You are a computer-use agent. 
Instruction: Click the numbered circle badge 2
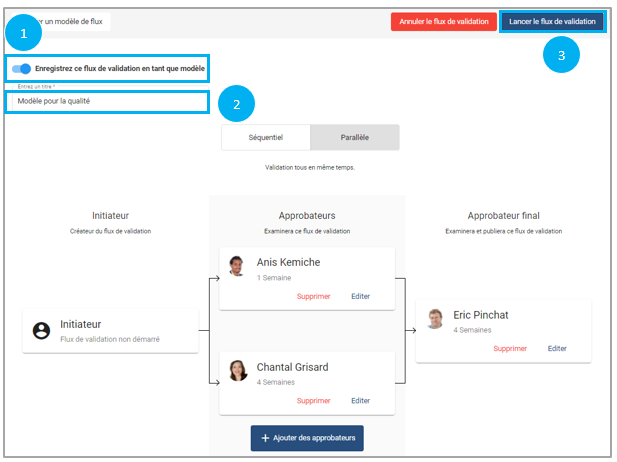point(236,103)
